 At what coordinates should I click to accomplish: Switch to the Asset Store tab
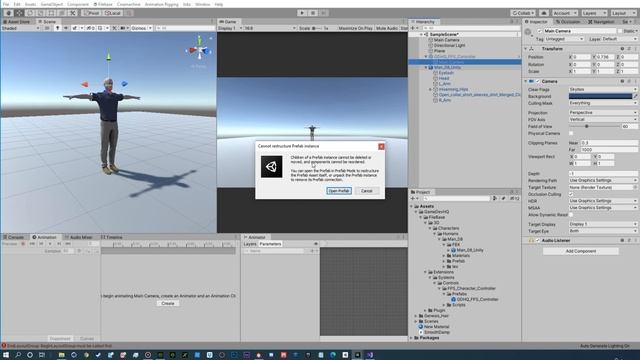click(x=18, y=22)
